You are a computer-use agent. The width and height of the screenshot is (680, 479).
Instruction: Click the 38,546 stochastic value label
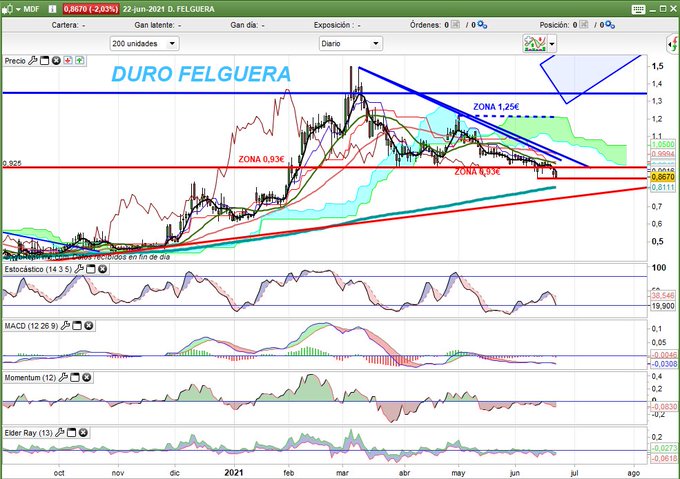[663, 296]
